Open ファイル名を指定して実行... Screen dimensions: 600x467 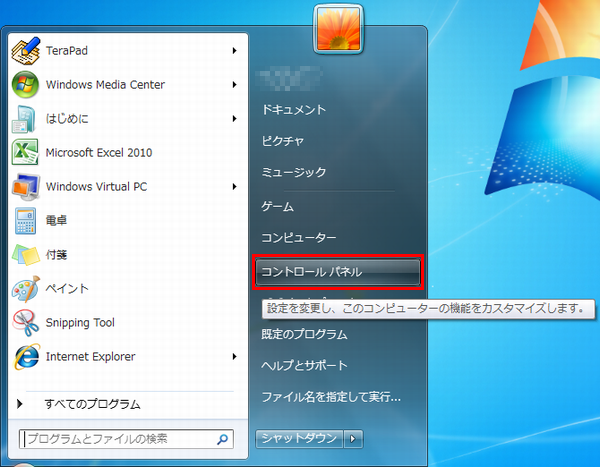click(x=331, y=397)
